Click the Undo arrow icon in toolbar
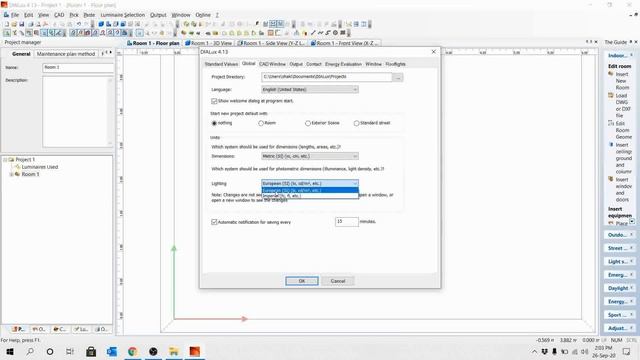This screenshot has width=640, height=360. coord(79,24)
